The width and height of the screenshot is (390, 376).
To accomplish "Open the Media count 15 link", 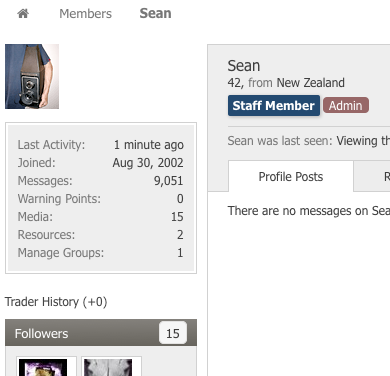I will pyautogui.click(x=177, y=217).
